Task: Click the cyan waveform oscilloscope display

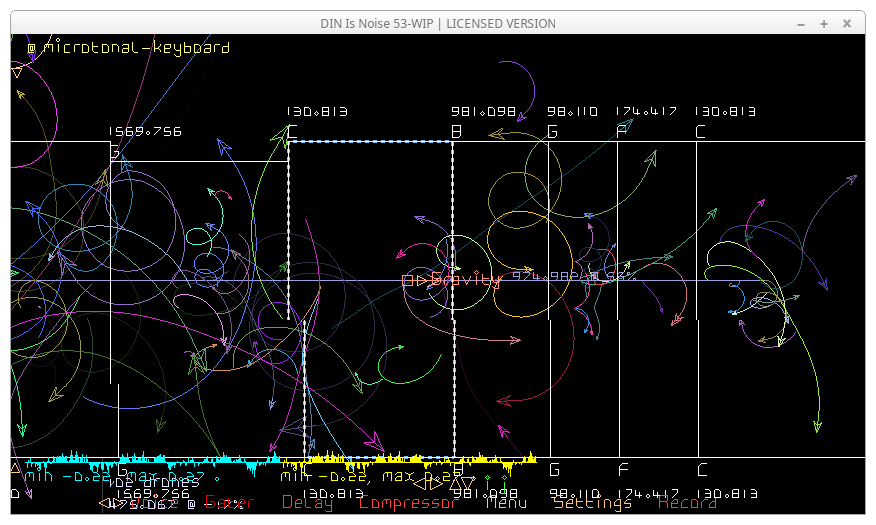Action: [150, 461]
